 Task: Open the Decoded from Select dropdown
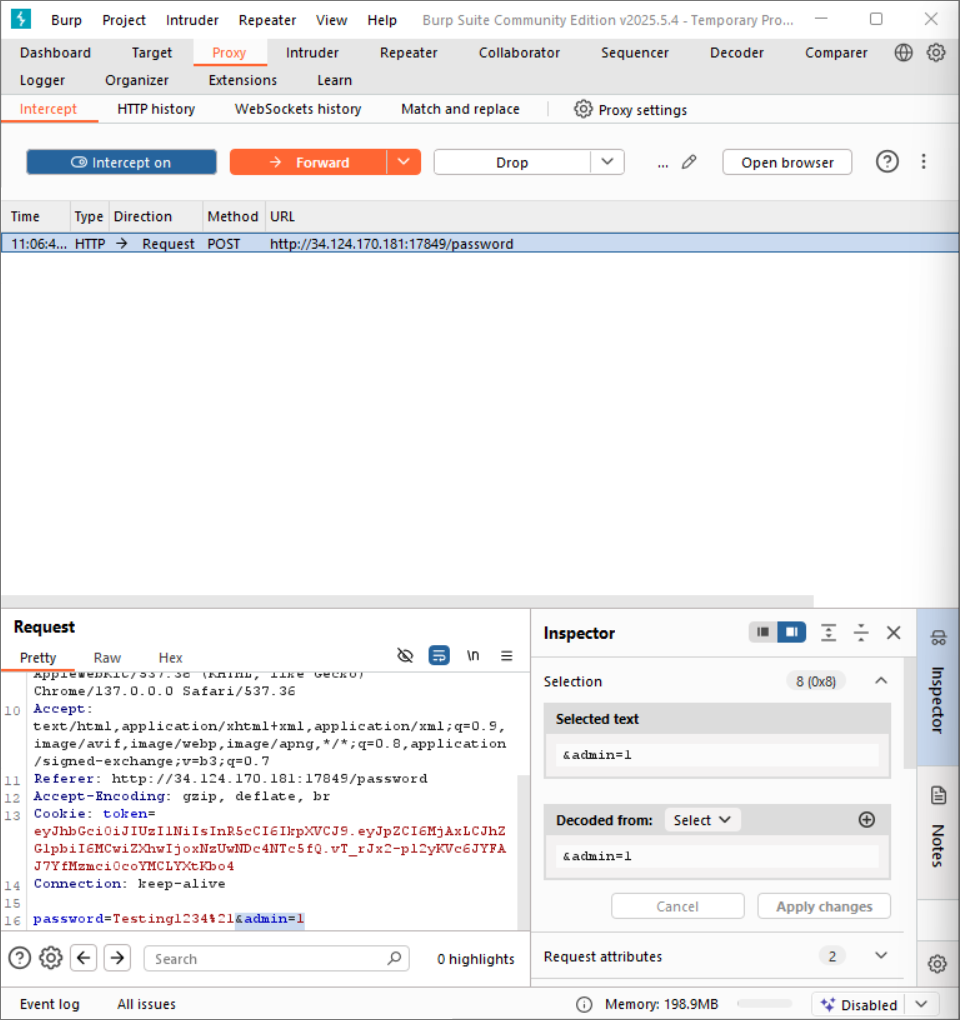pos(701,820)
